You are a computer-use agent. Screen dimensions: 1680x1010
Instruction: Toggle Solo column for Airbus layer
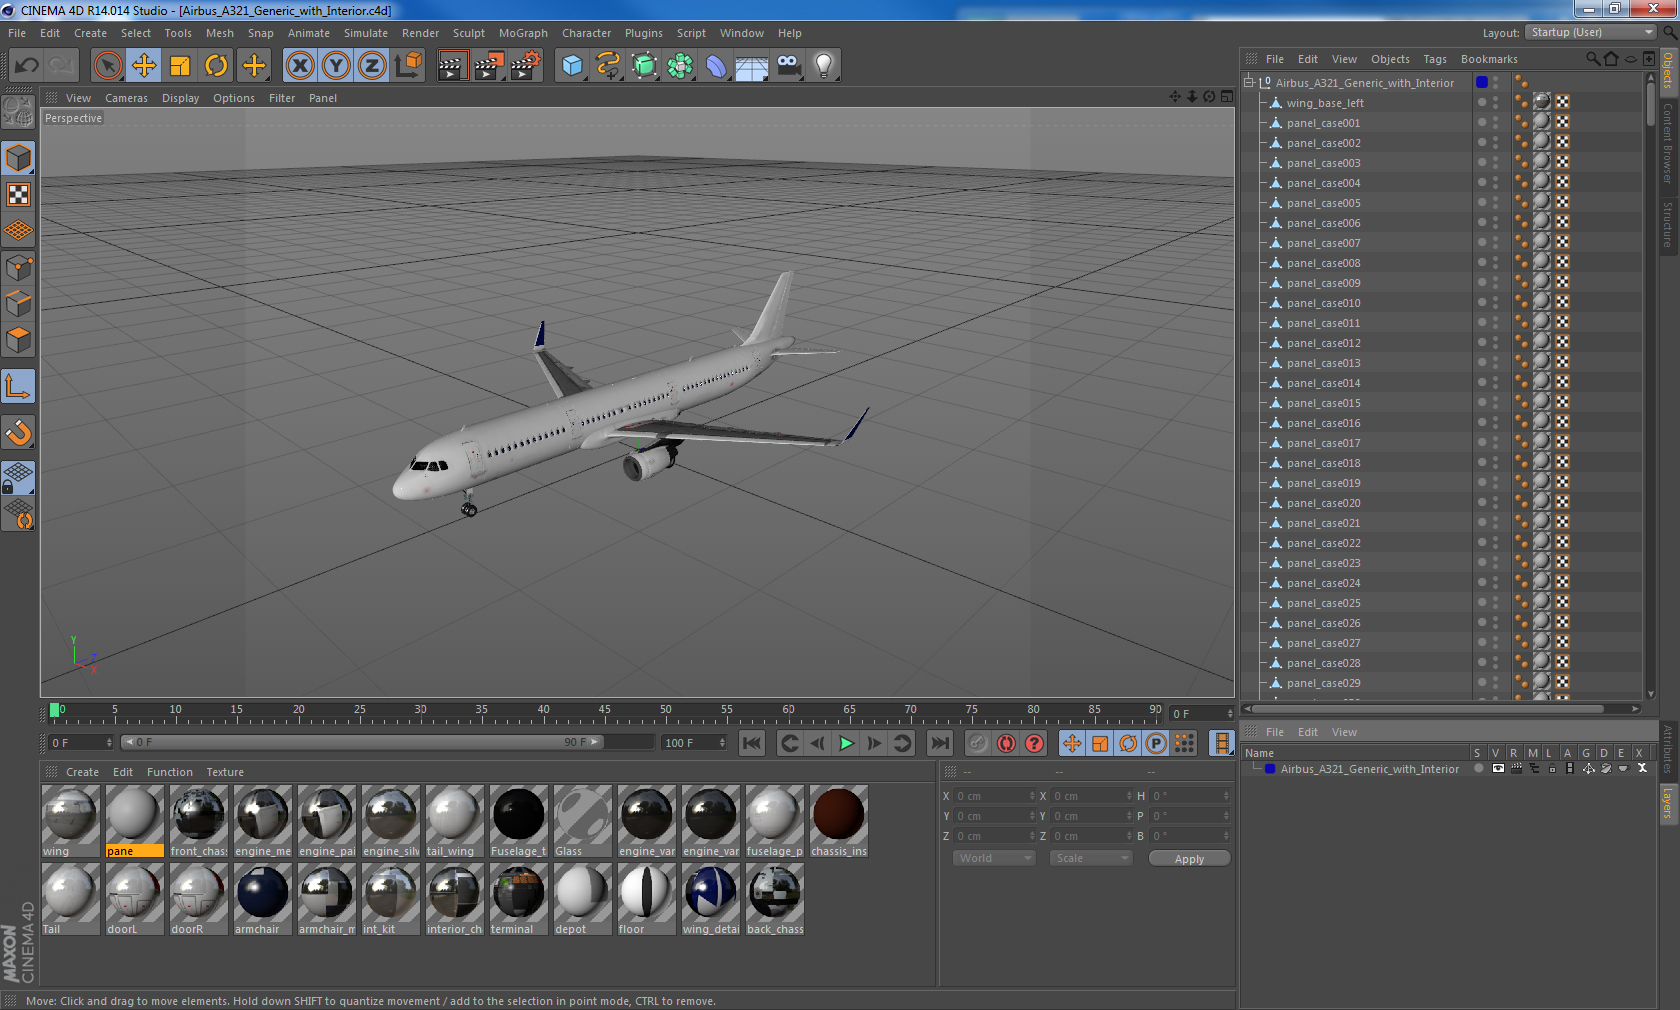click(x=1478, y=769)
